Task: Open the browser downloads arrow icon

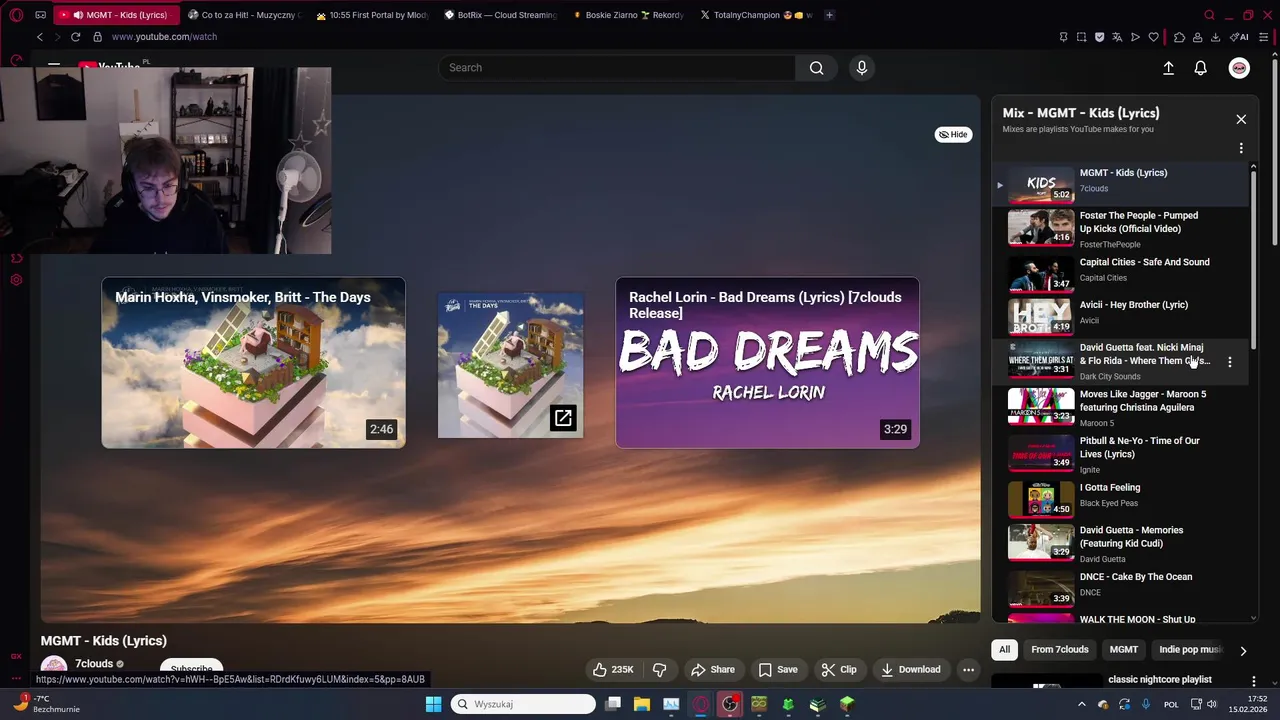Action: (1215, 37)
